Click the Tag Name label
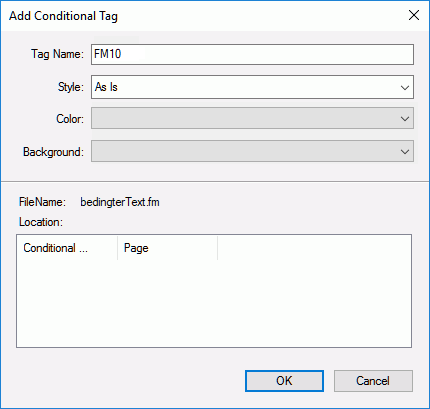430x409 pixels. [x=57, y=54]
